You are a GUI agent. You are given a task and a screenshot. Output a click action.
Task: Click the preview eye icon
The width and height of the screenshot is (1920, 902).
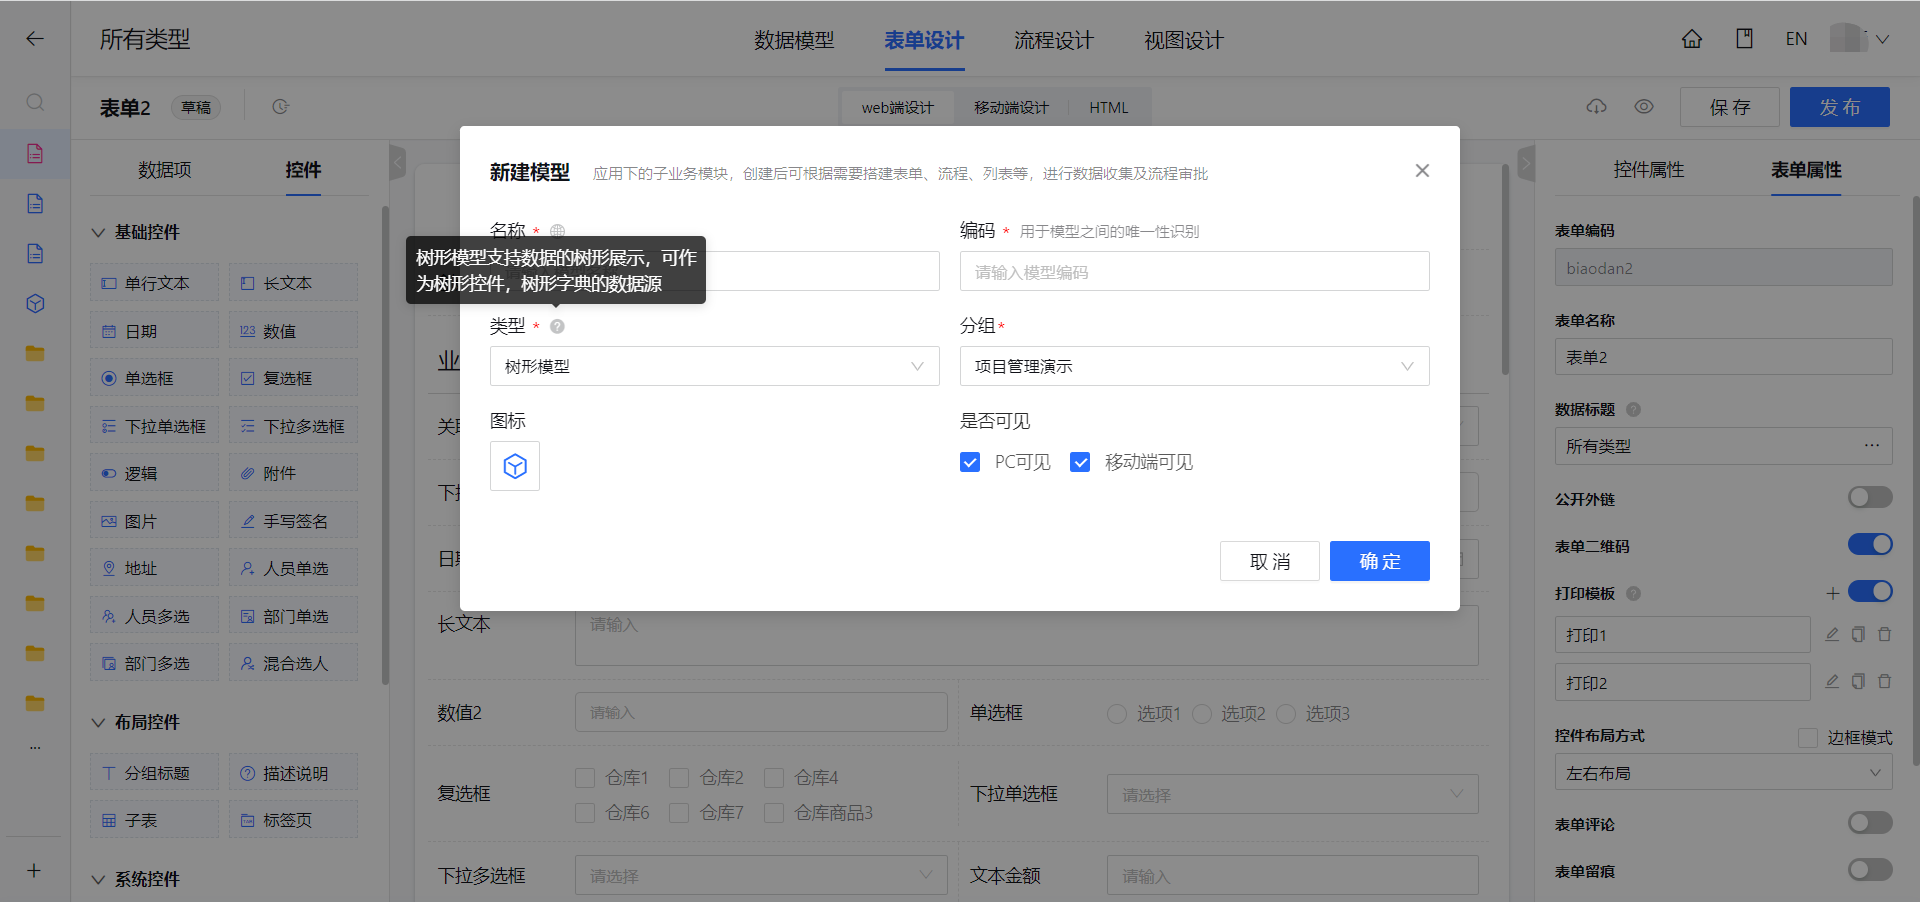(x=1644, y=107)
